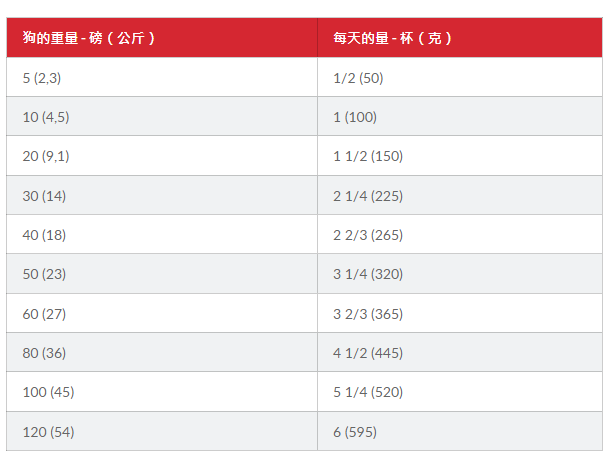612x462 pixels.
Task: Select the 4 1/2 (445) amount cell
Action: point(368,353)
